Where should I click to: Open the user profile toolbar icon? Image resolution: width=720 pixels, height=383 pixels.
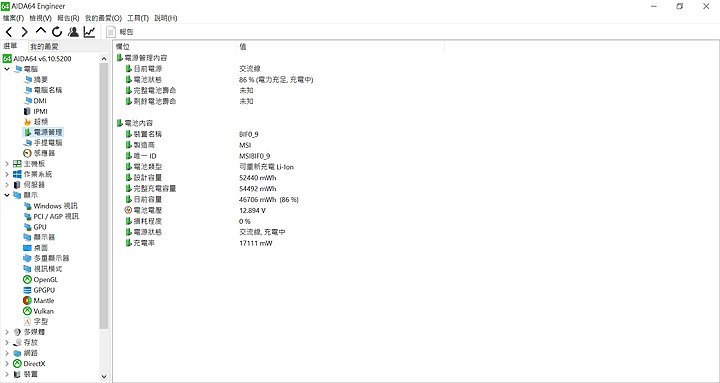click(73, 32)
